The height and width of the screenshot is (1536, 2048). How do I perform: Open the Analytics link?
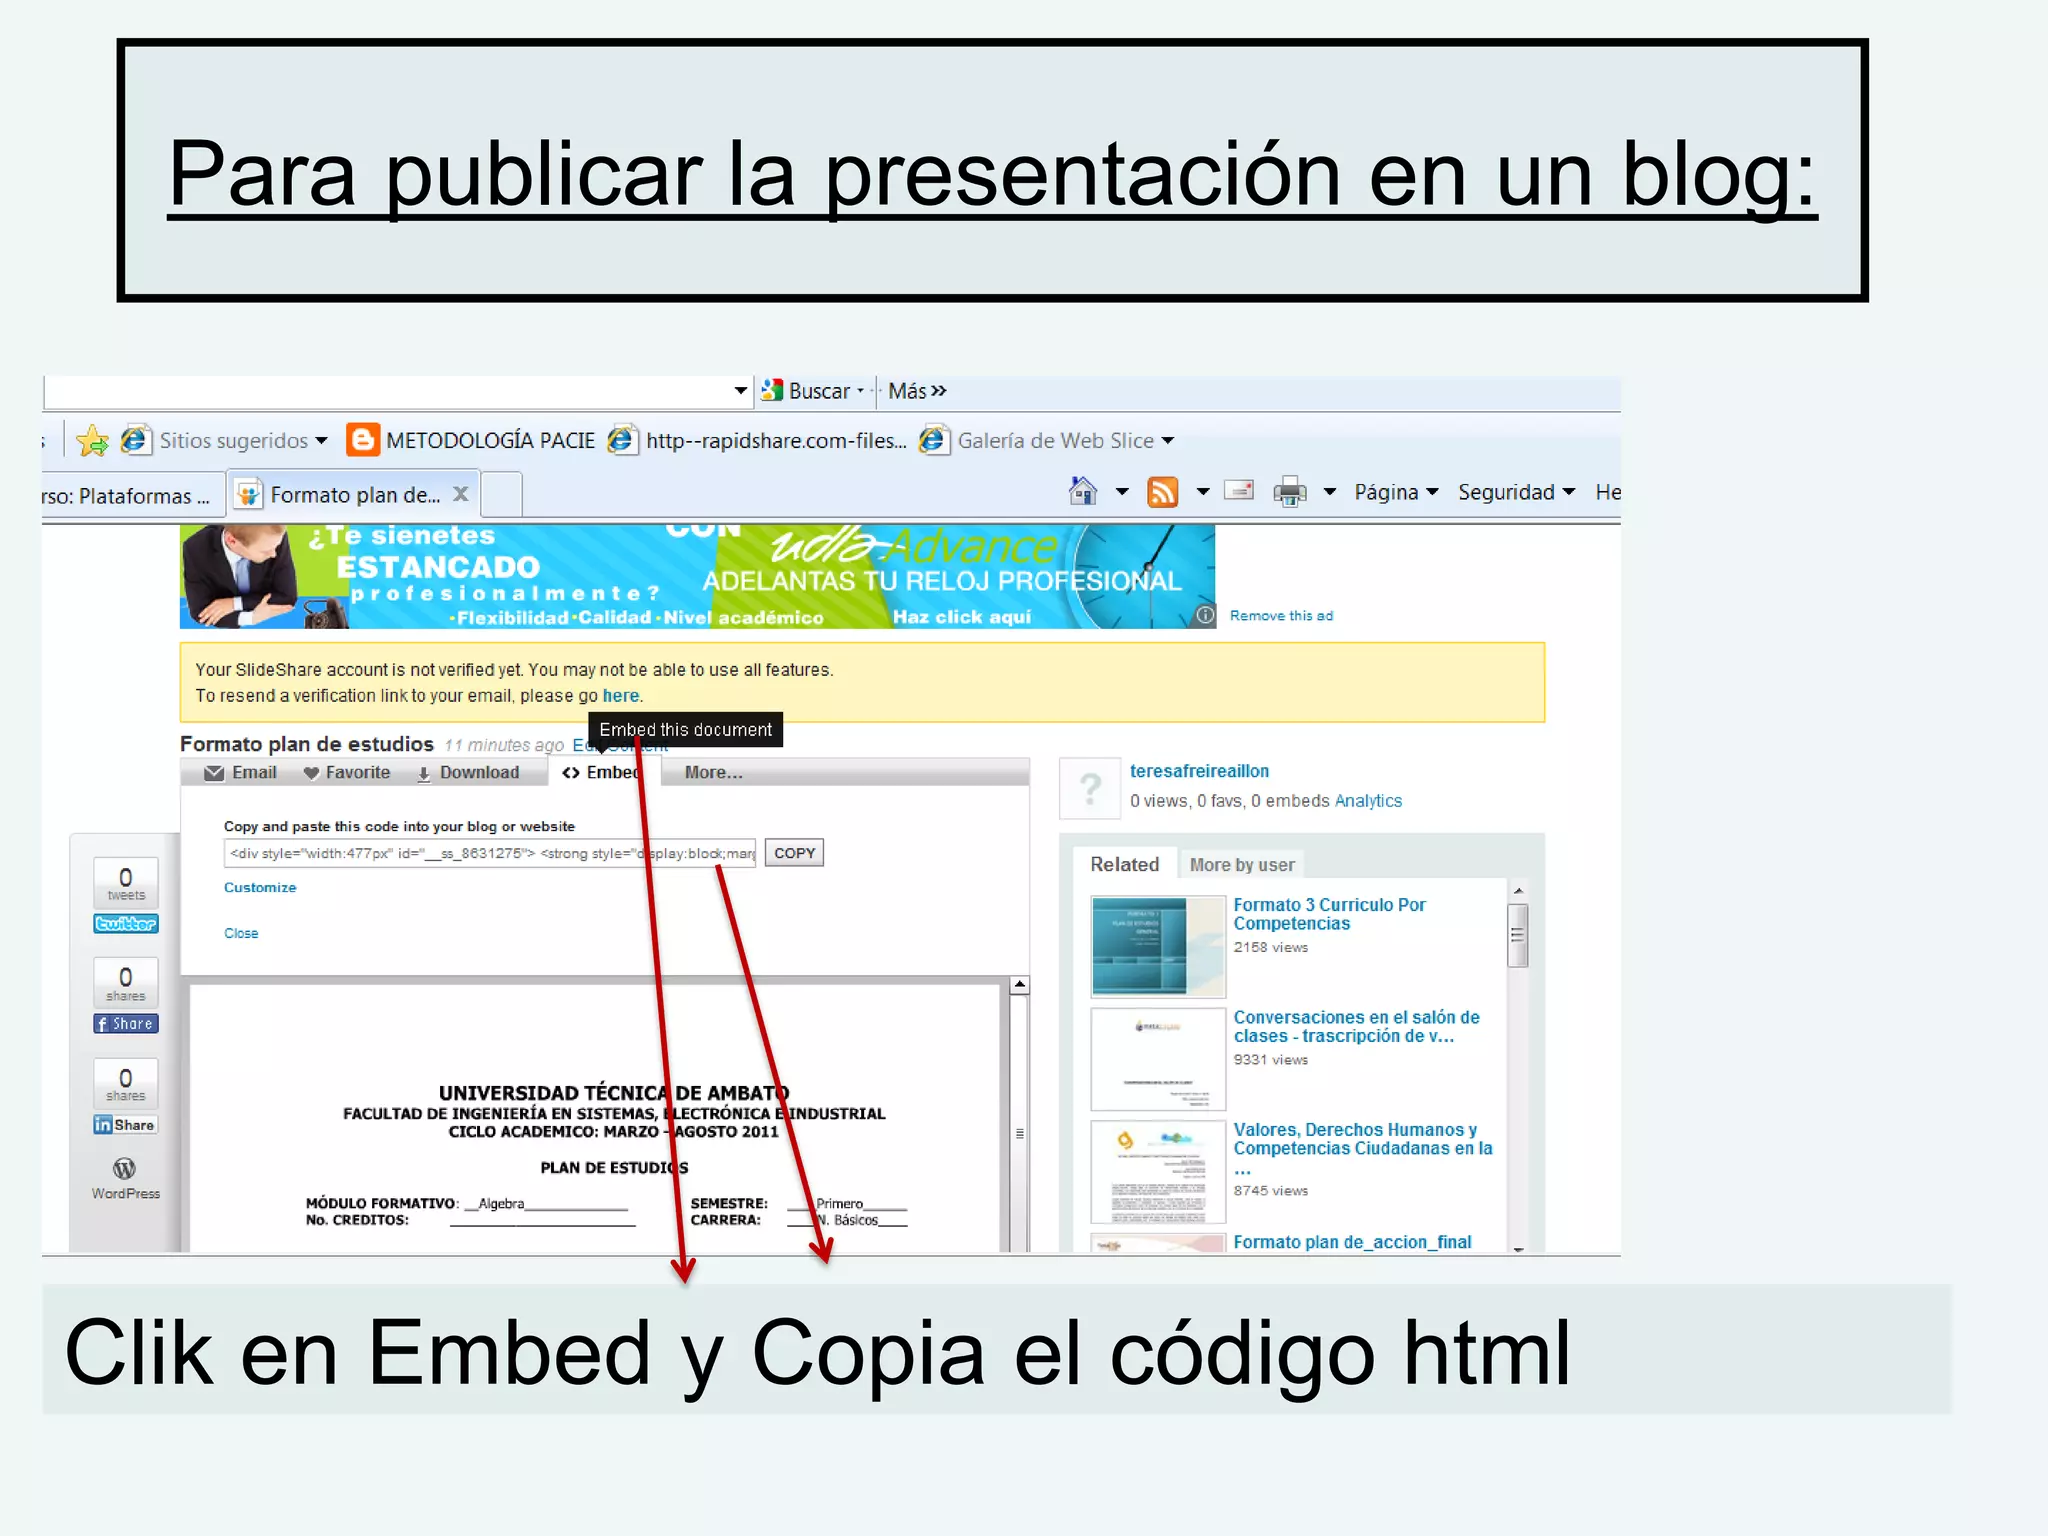1368,800
